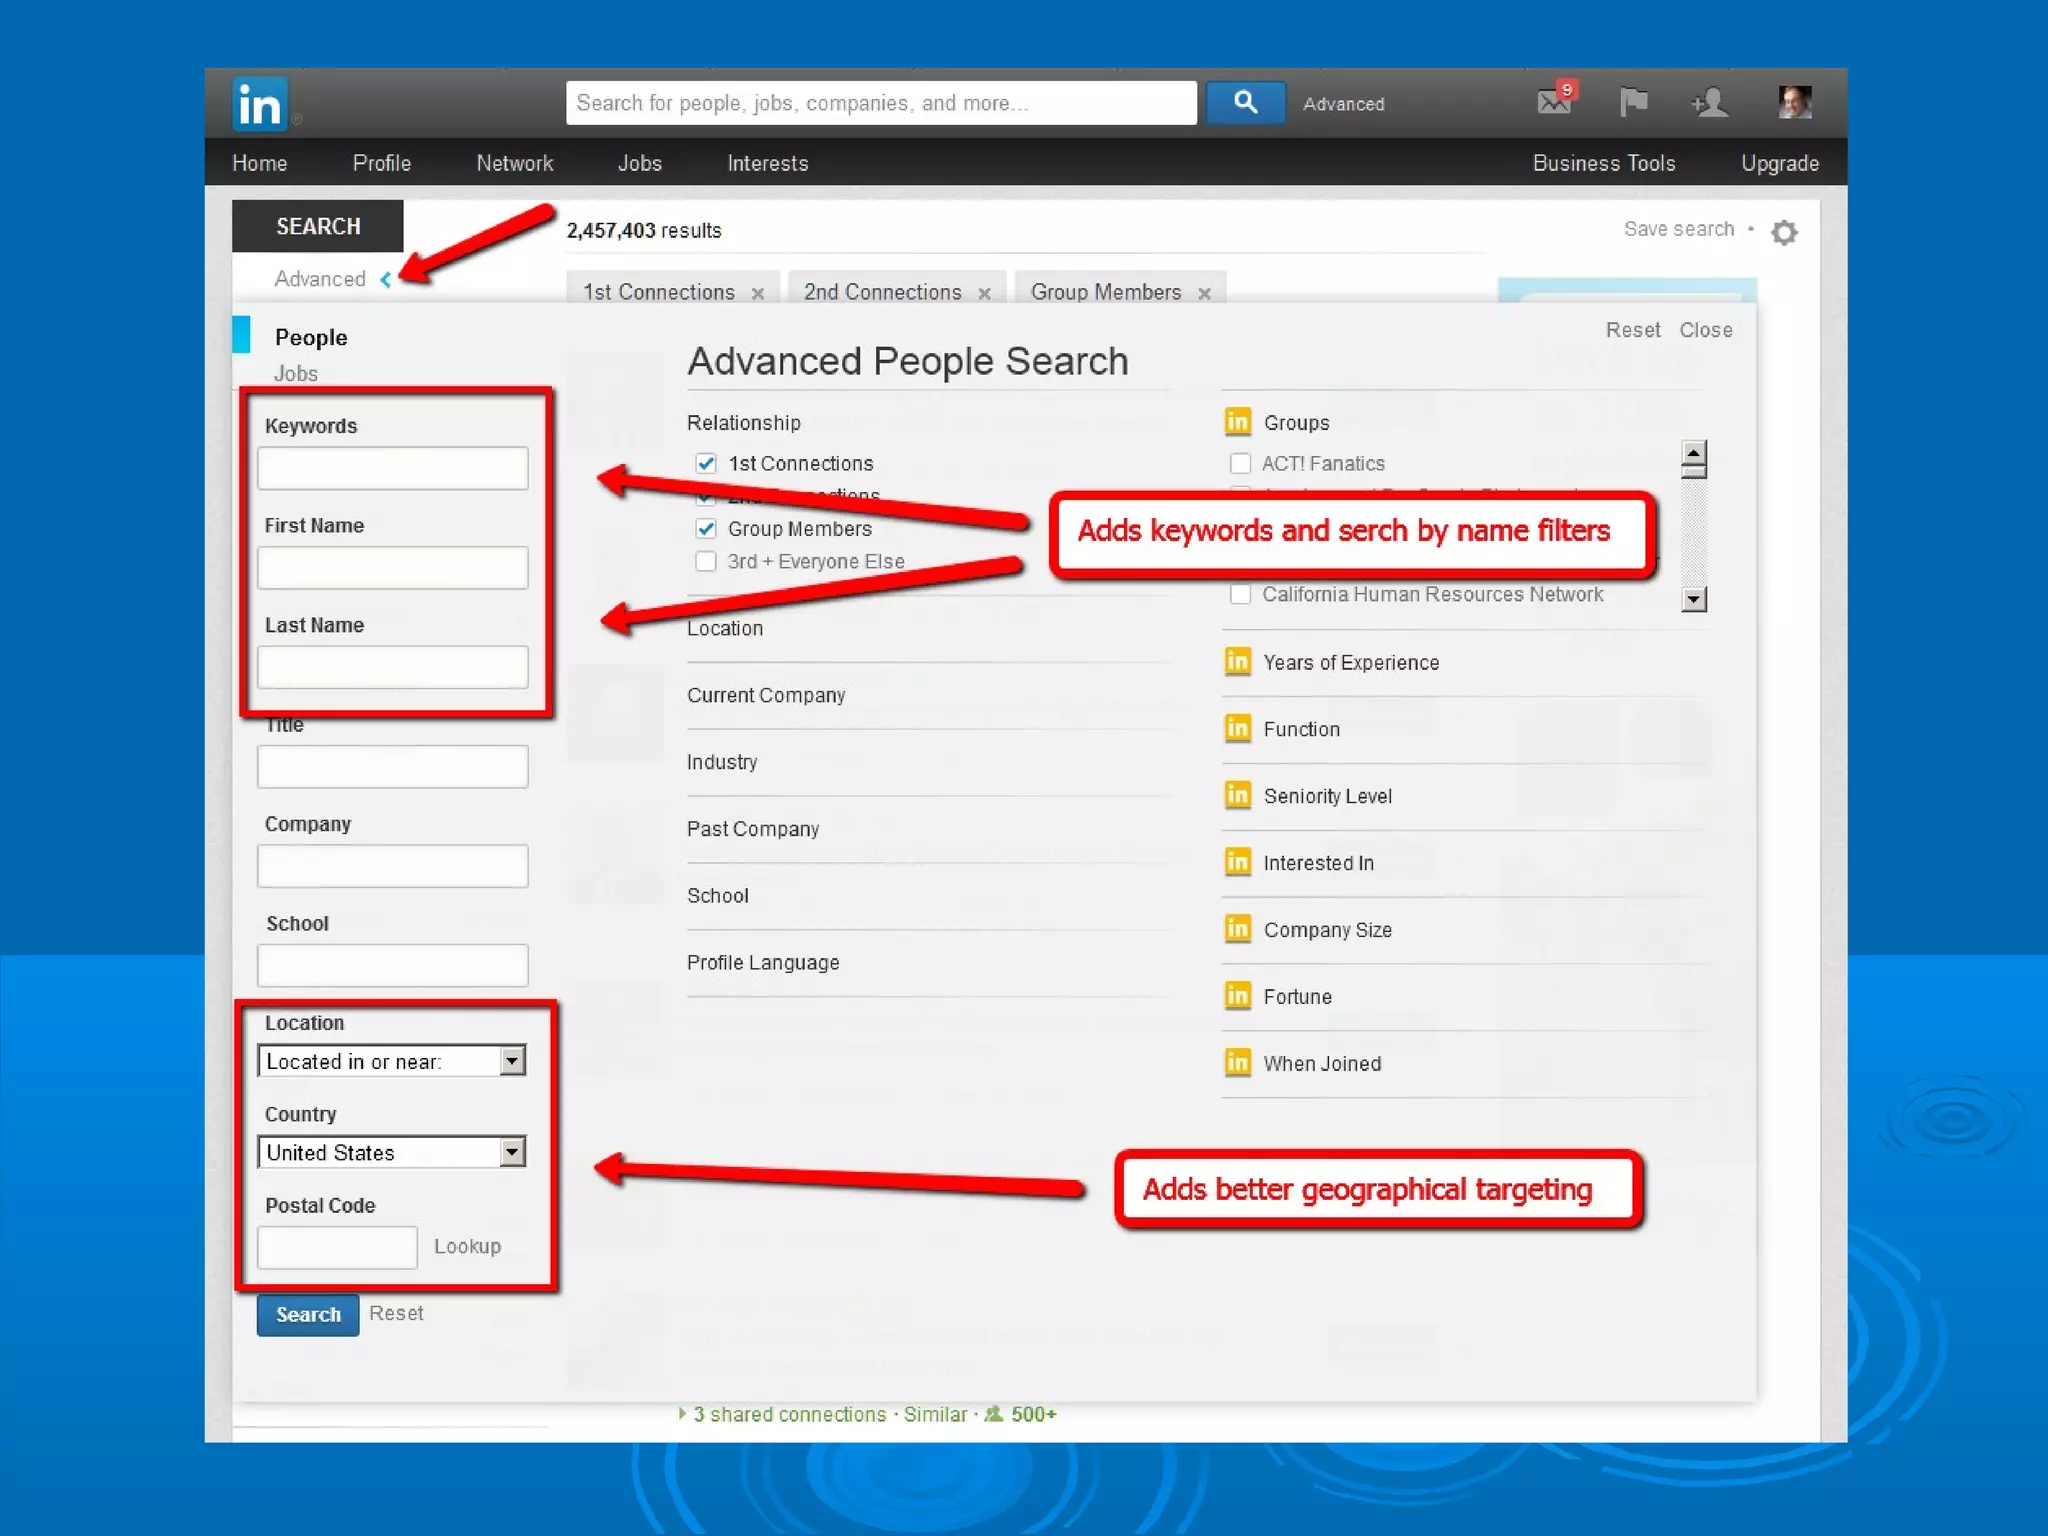Uncheck the 1st Connections checkbox
Screen dimensions: 2048x1536
click(706, 463)
